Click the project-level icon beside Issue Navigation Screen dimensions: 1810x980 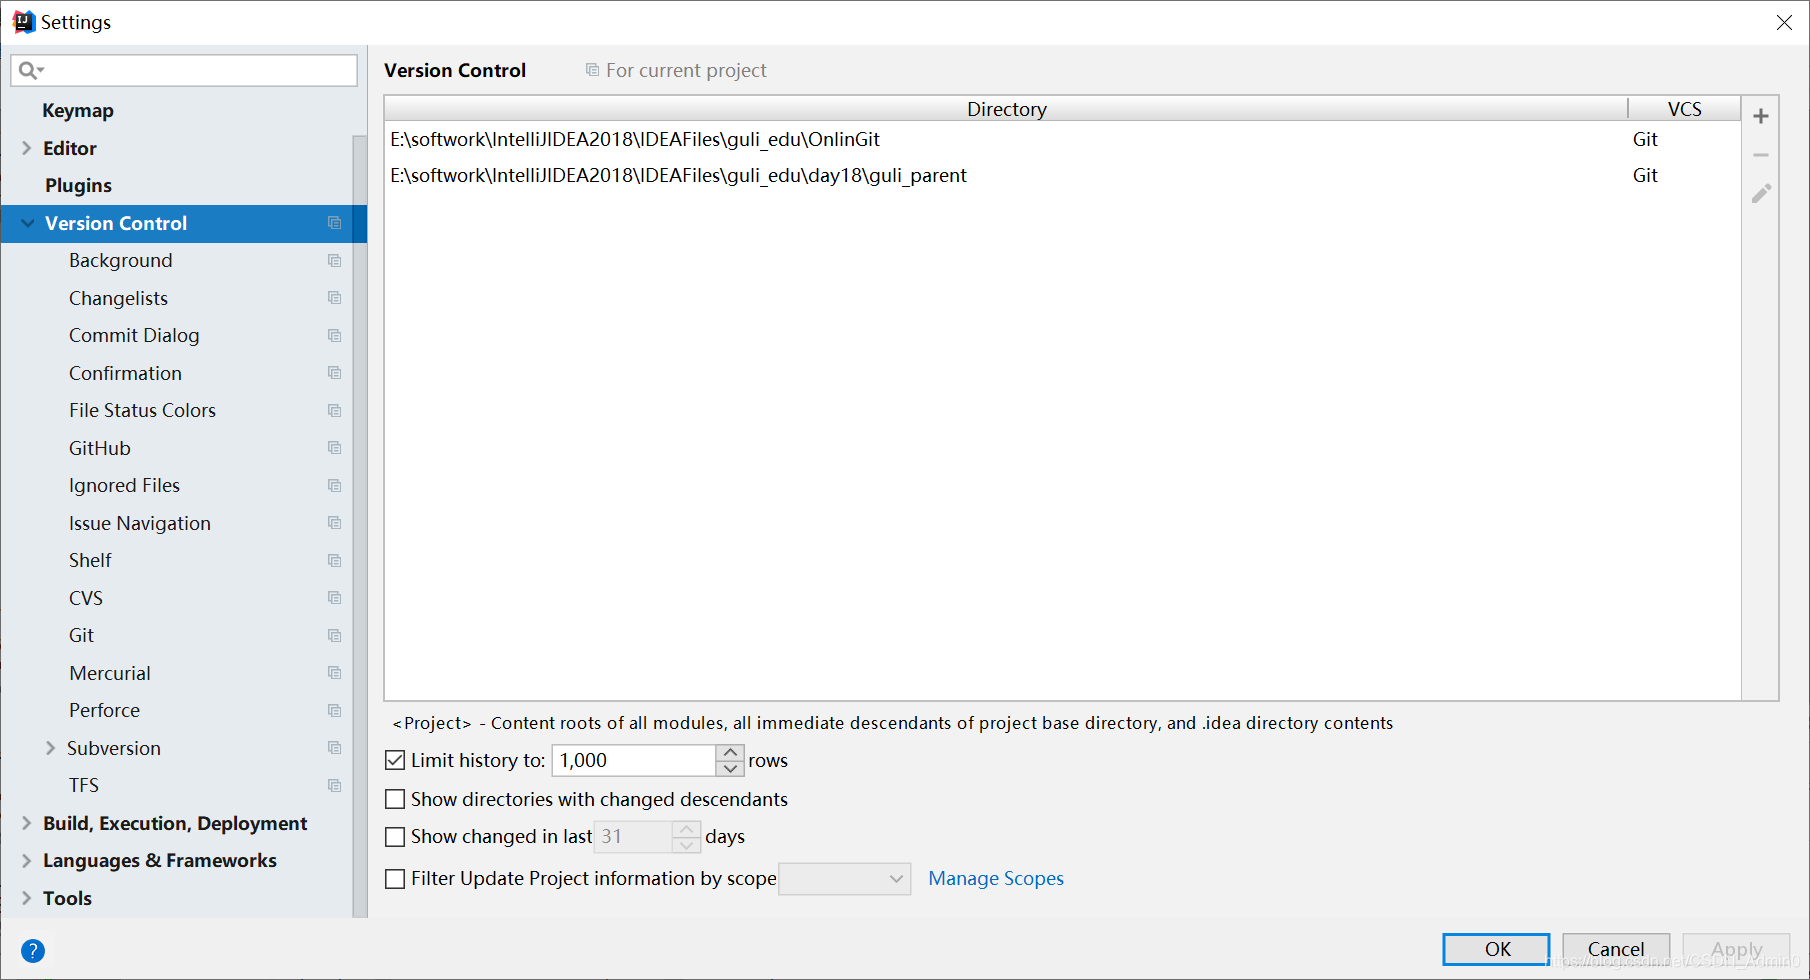335,523
